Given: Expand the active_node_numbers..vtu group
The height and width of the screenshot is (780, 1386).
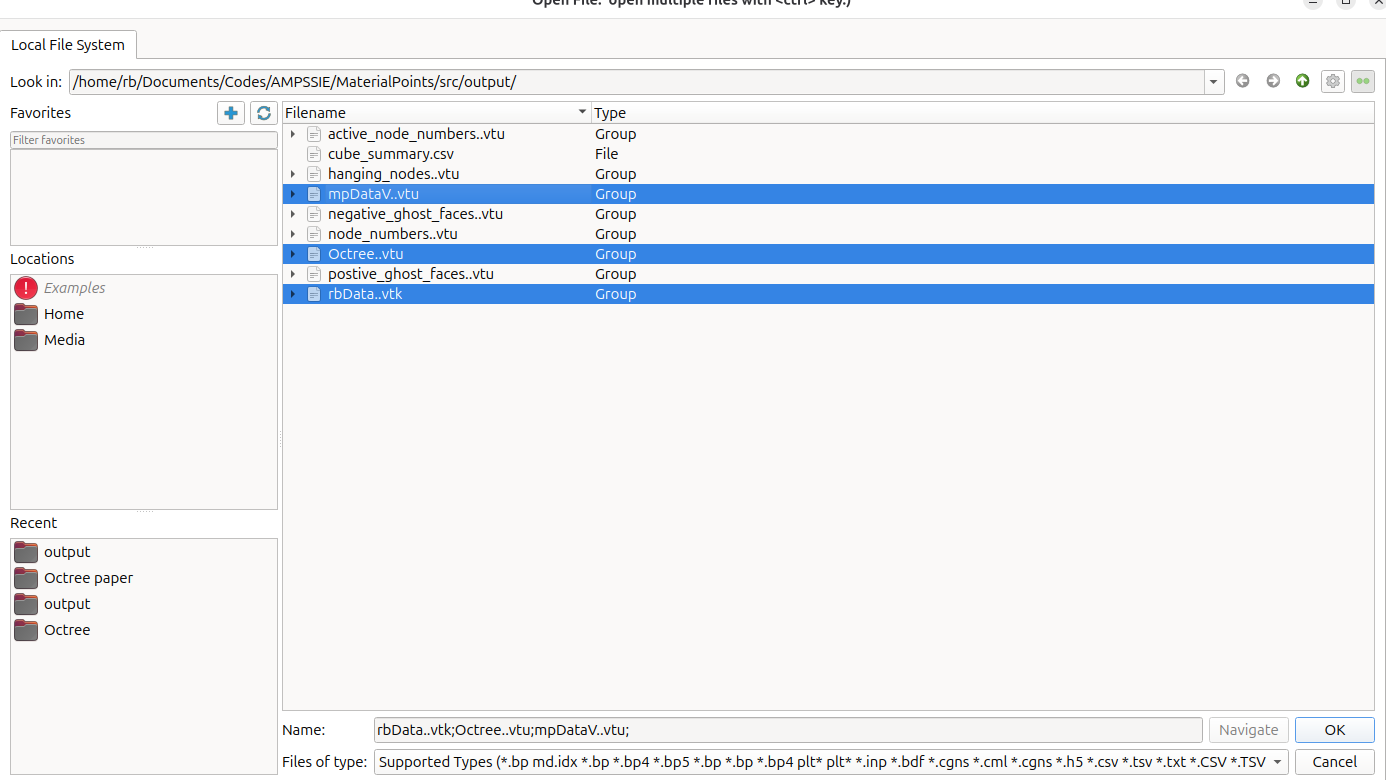Looking at the screenshot, I should (x=293, y=134).
